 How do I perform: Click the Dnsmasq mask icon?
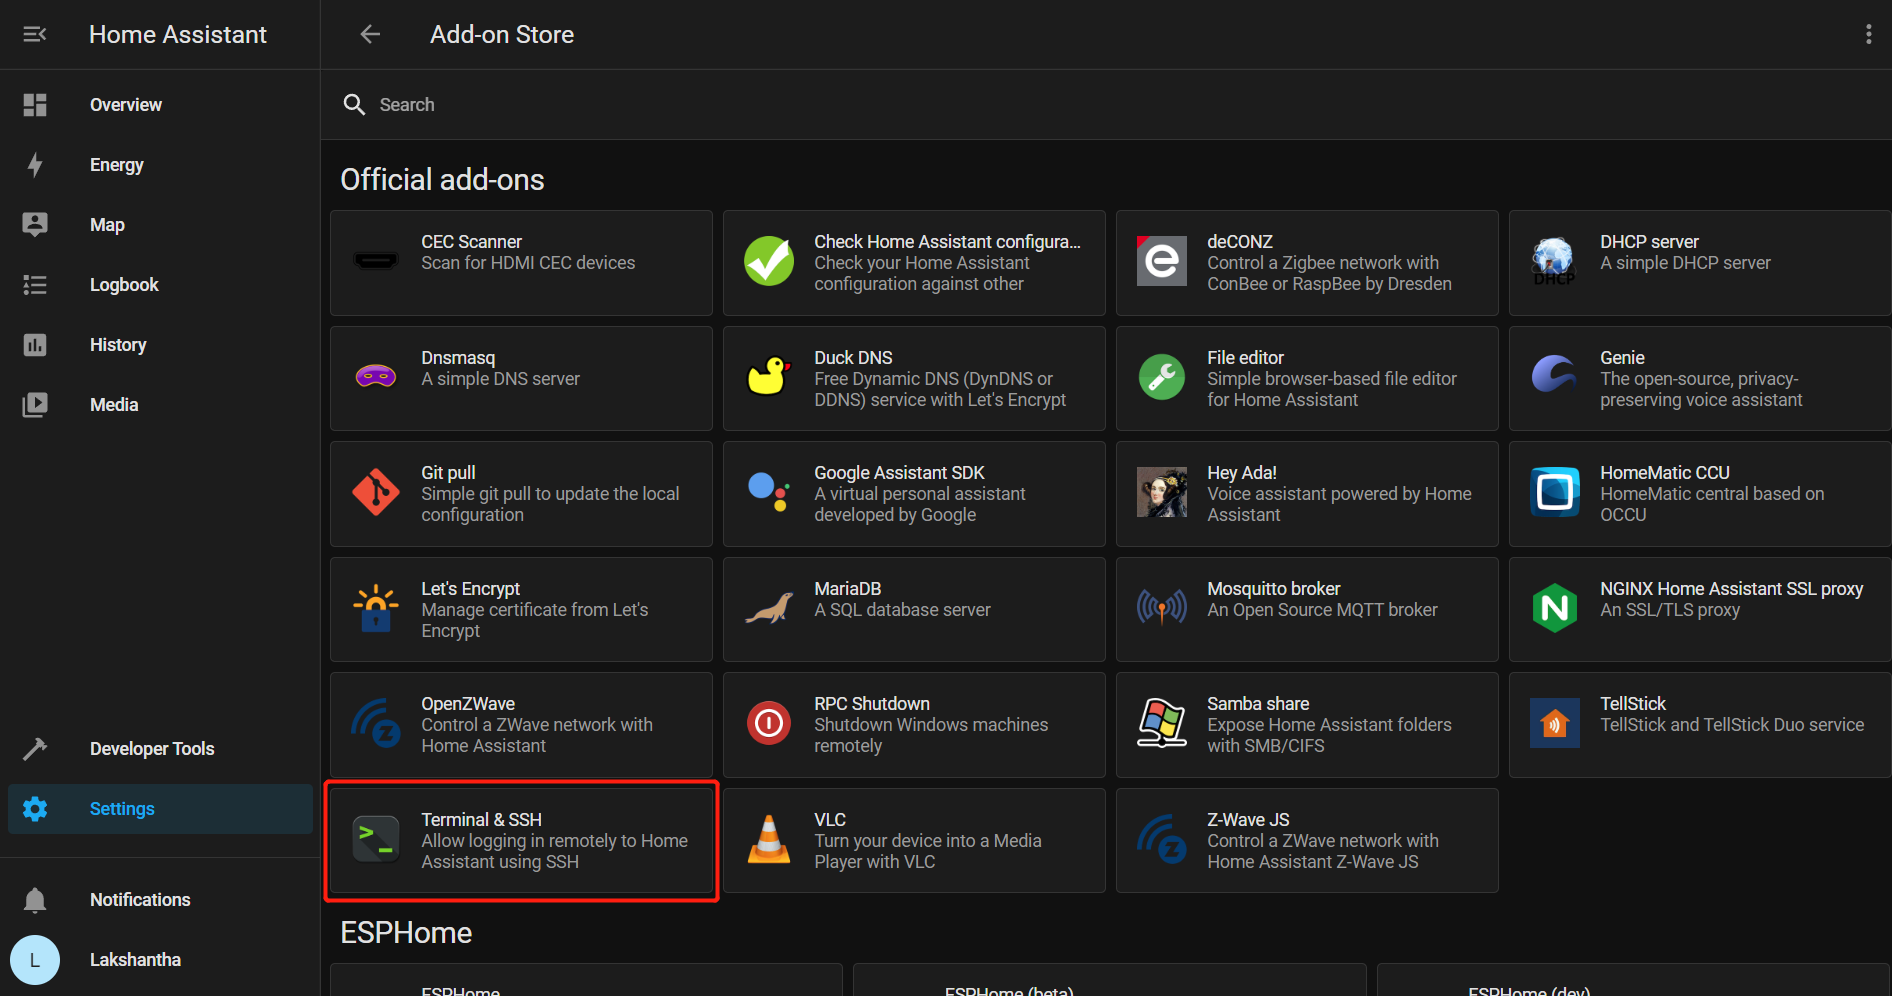(x=376, y=376)
